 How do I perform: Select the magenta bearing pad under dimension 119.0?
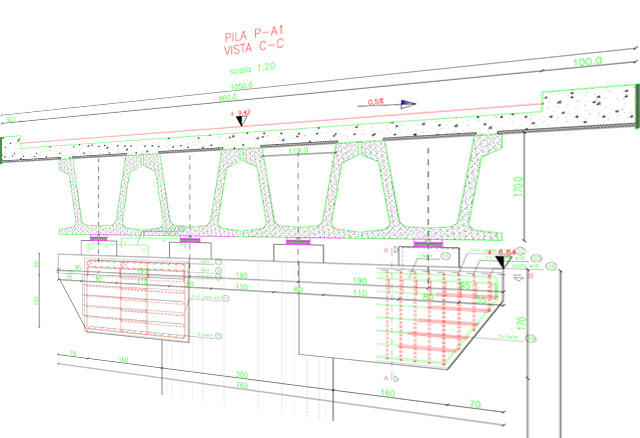tap(298, 241)
